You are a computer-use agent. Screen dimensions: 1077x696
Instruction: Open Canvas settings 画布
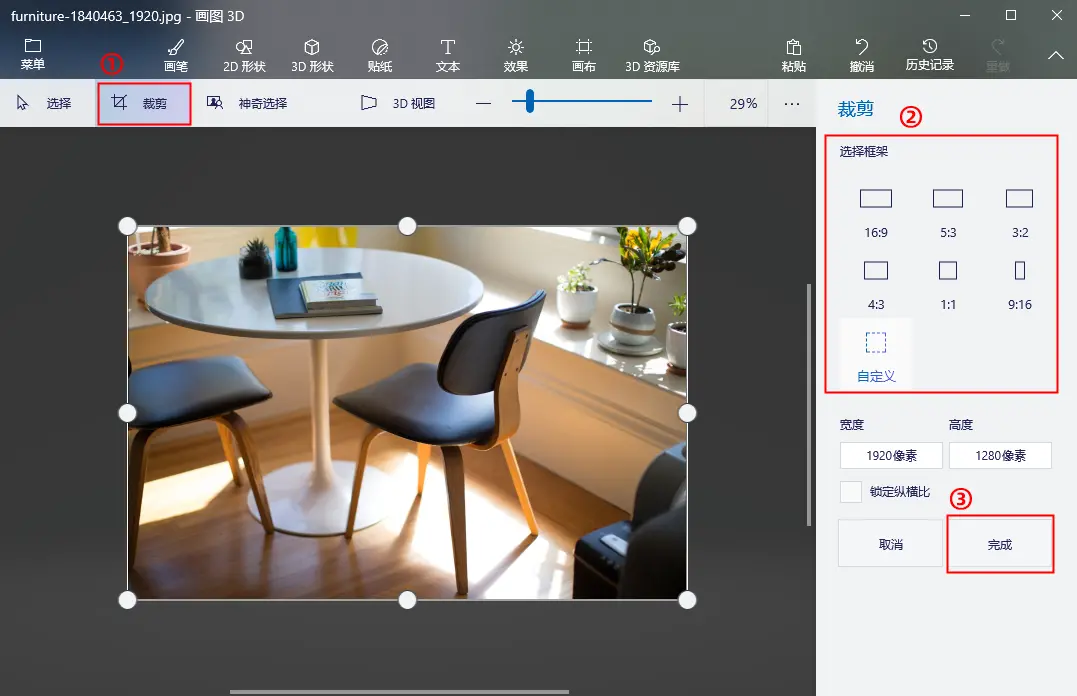pos(583,54)
